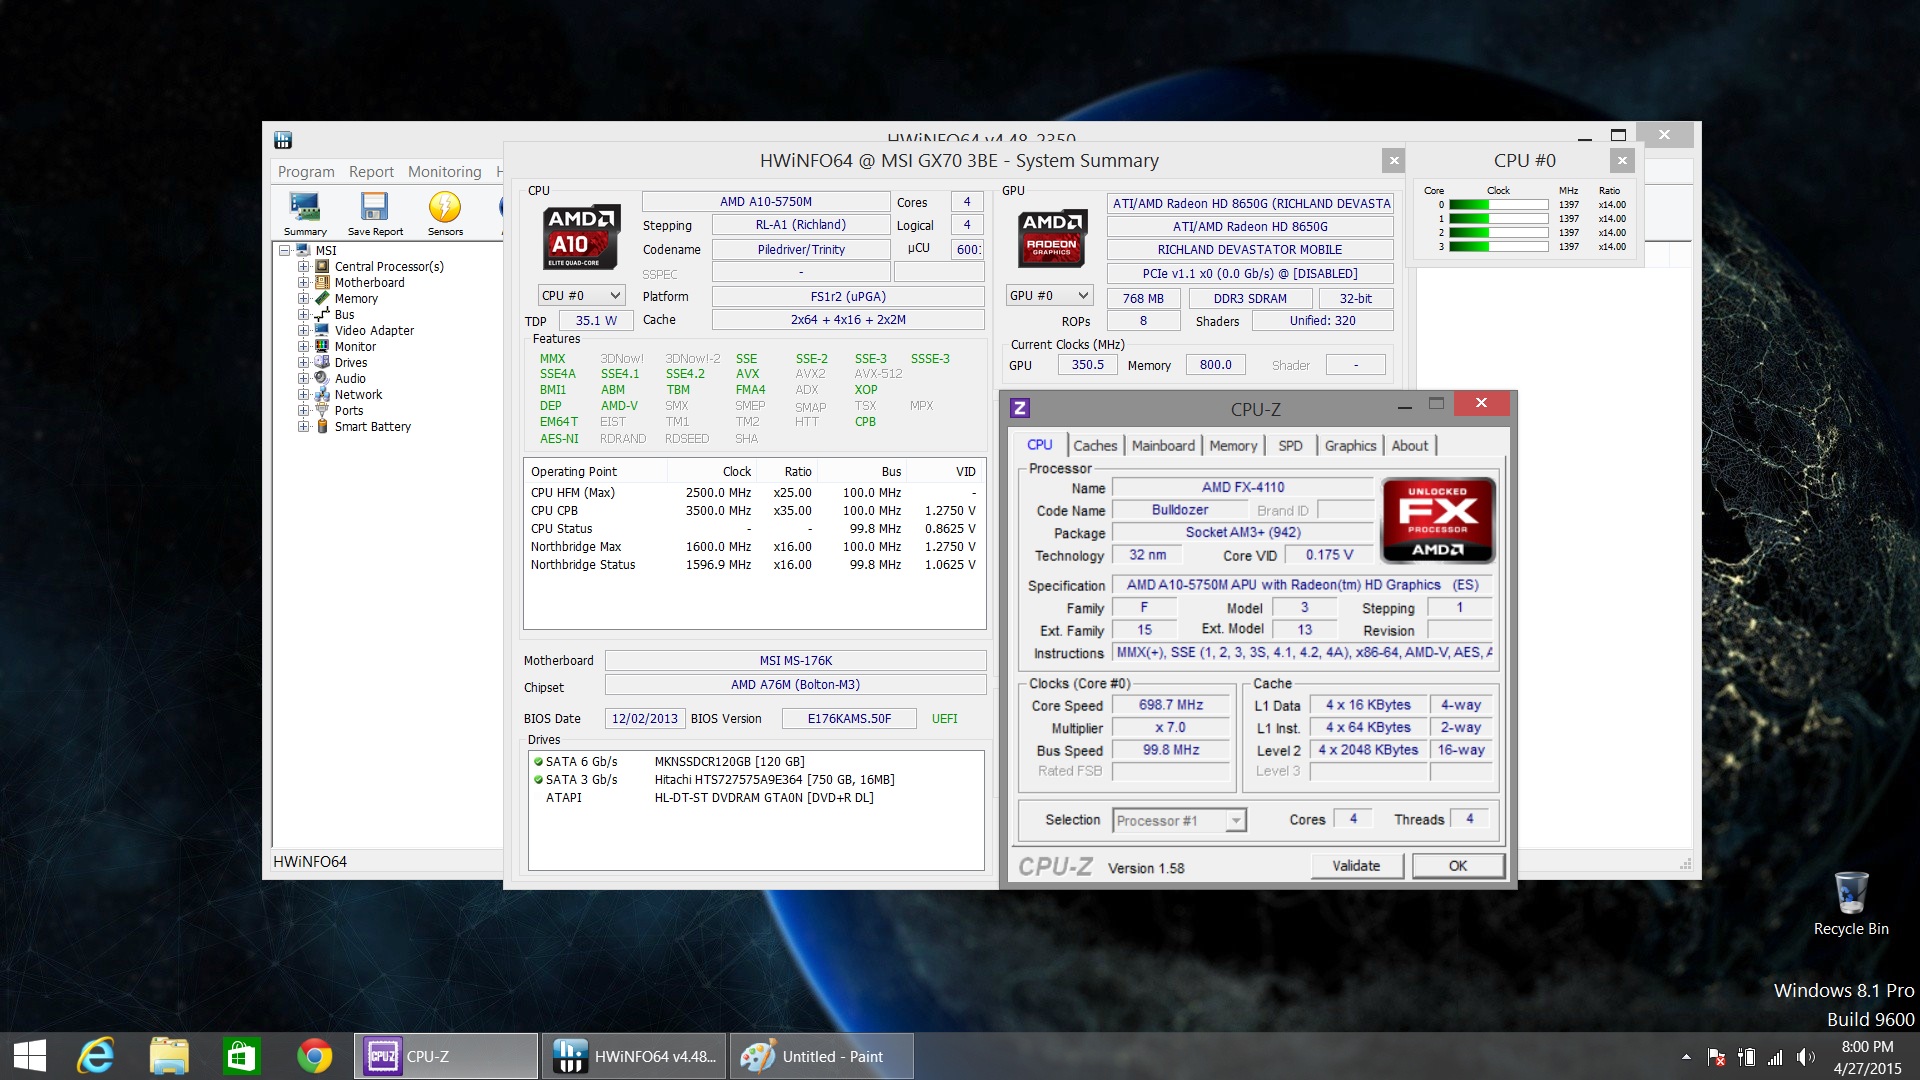Click the CPU CPB operating point row

tap(754, 511)
